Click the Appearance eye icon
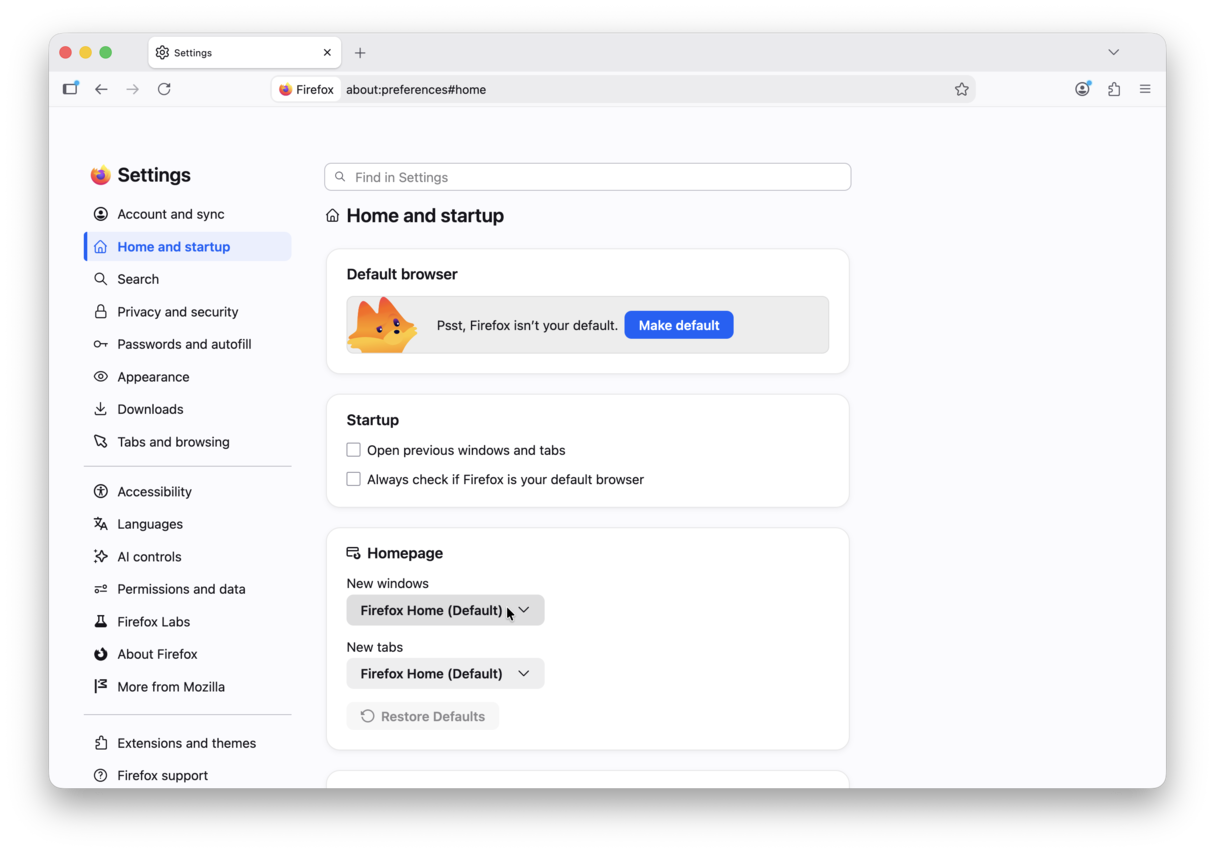Image resolution: width=1215 pixels, height=853 pixels. pyautogui.click(x=101, y=377)
